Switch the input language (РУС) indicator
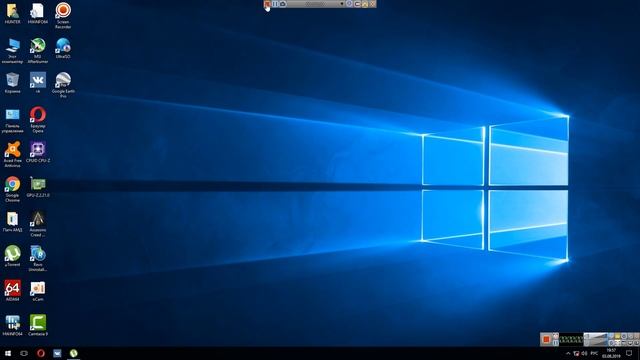The image size is (640, 360). point(594,353)
